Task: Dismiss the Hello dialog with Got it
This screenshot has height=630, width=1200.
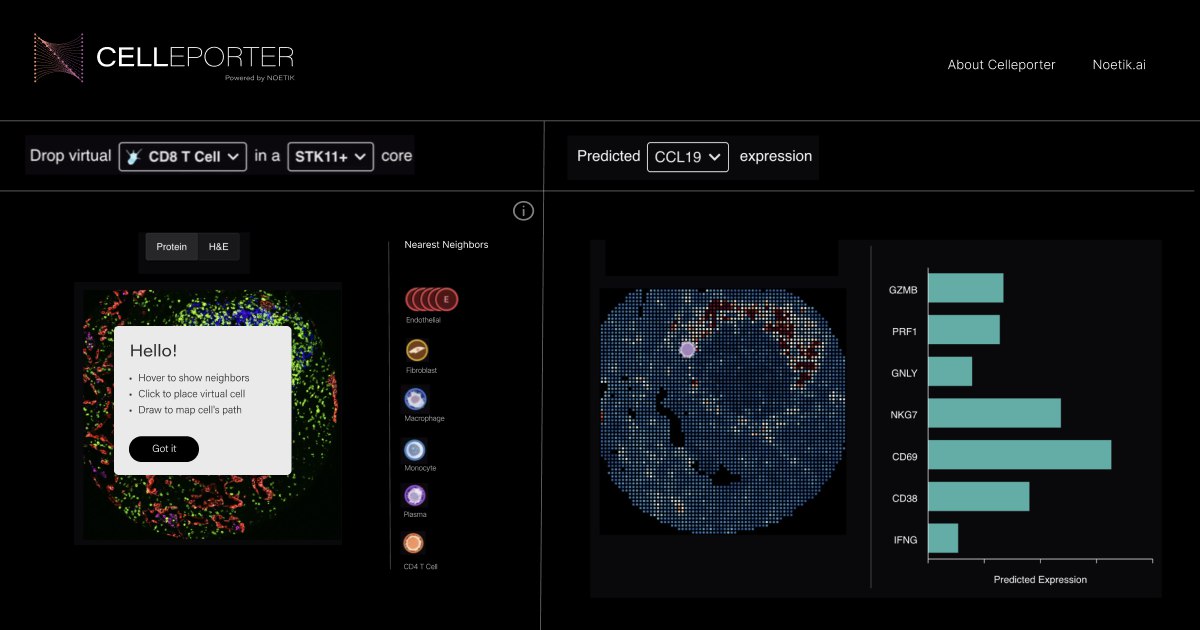Action: 164,449
